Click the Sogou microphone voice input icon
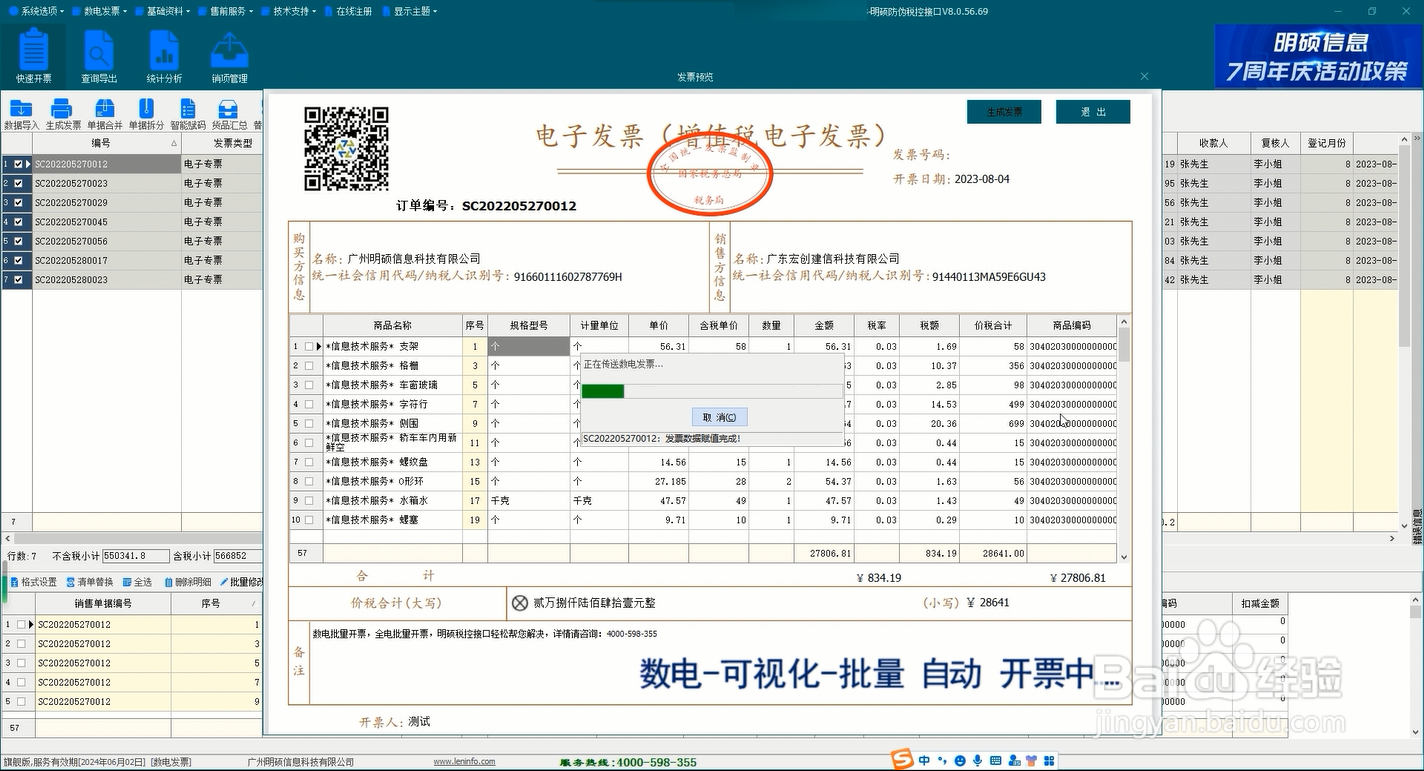This screenshot has height=771, width=1424. pos(977,761)
